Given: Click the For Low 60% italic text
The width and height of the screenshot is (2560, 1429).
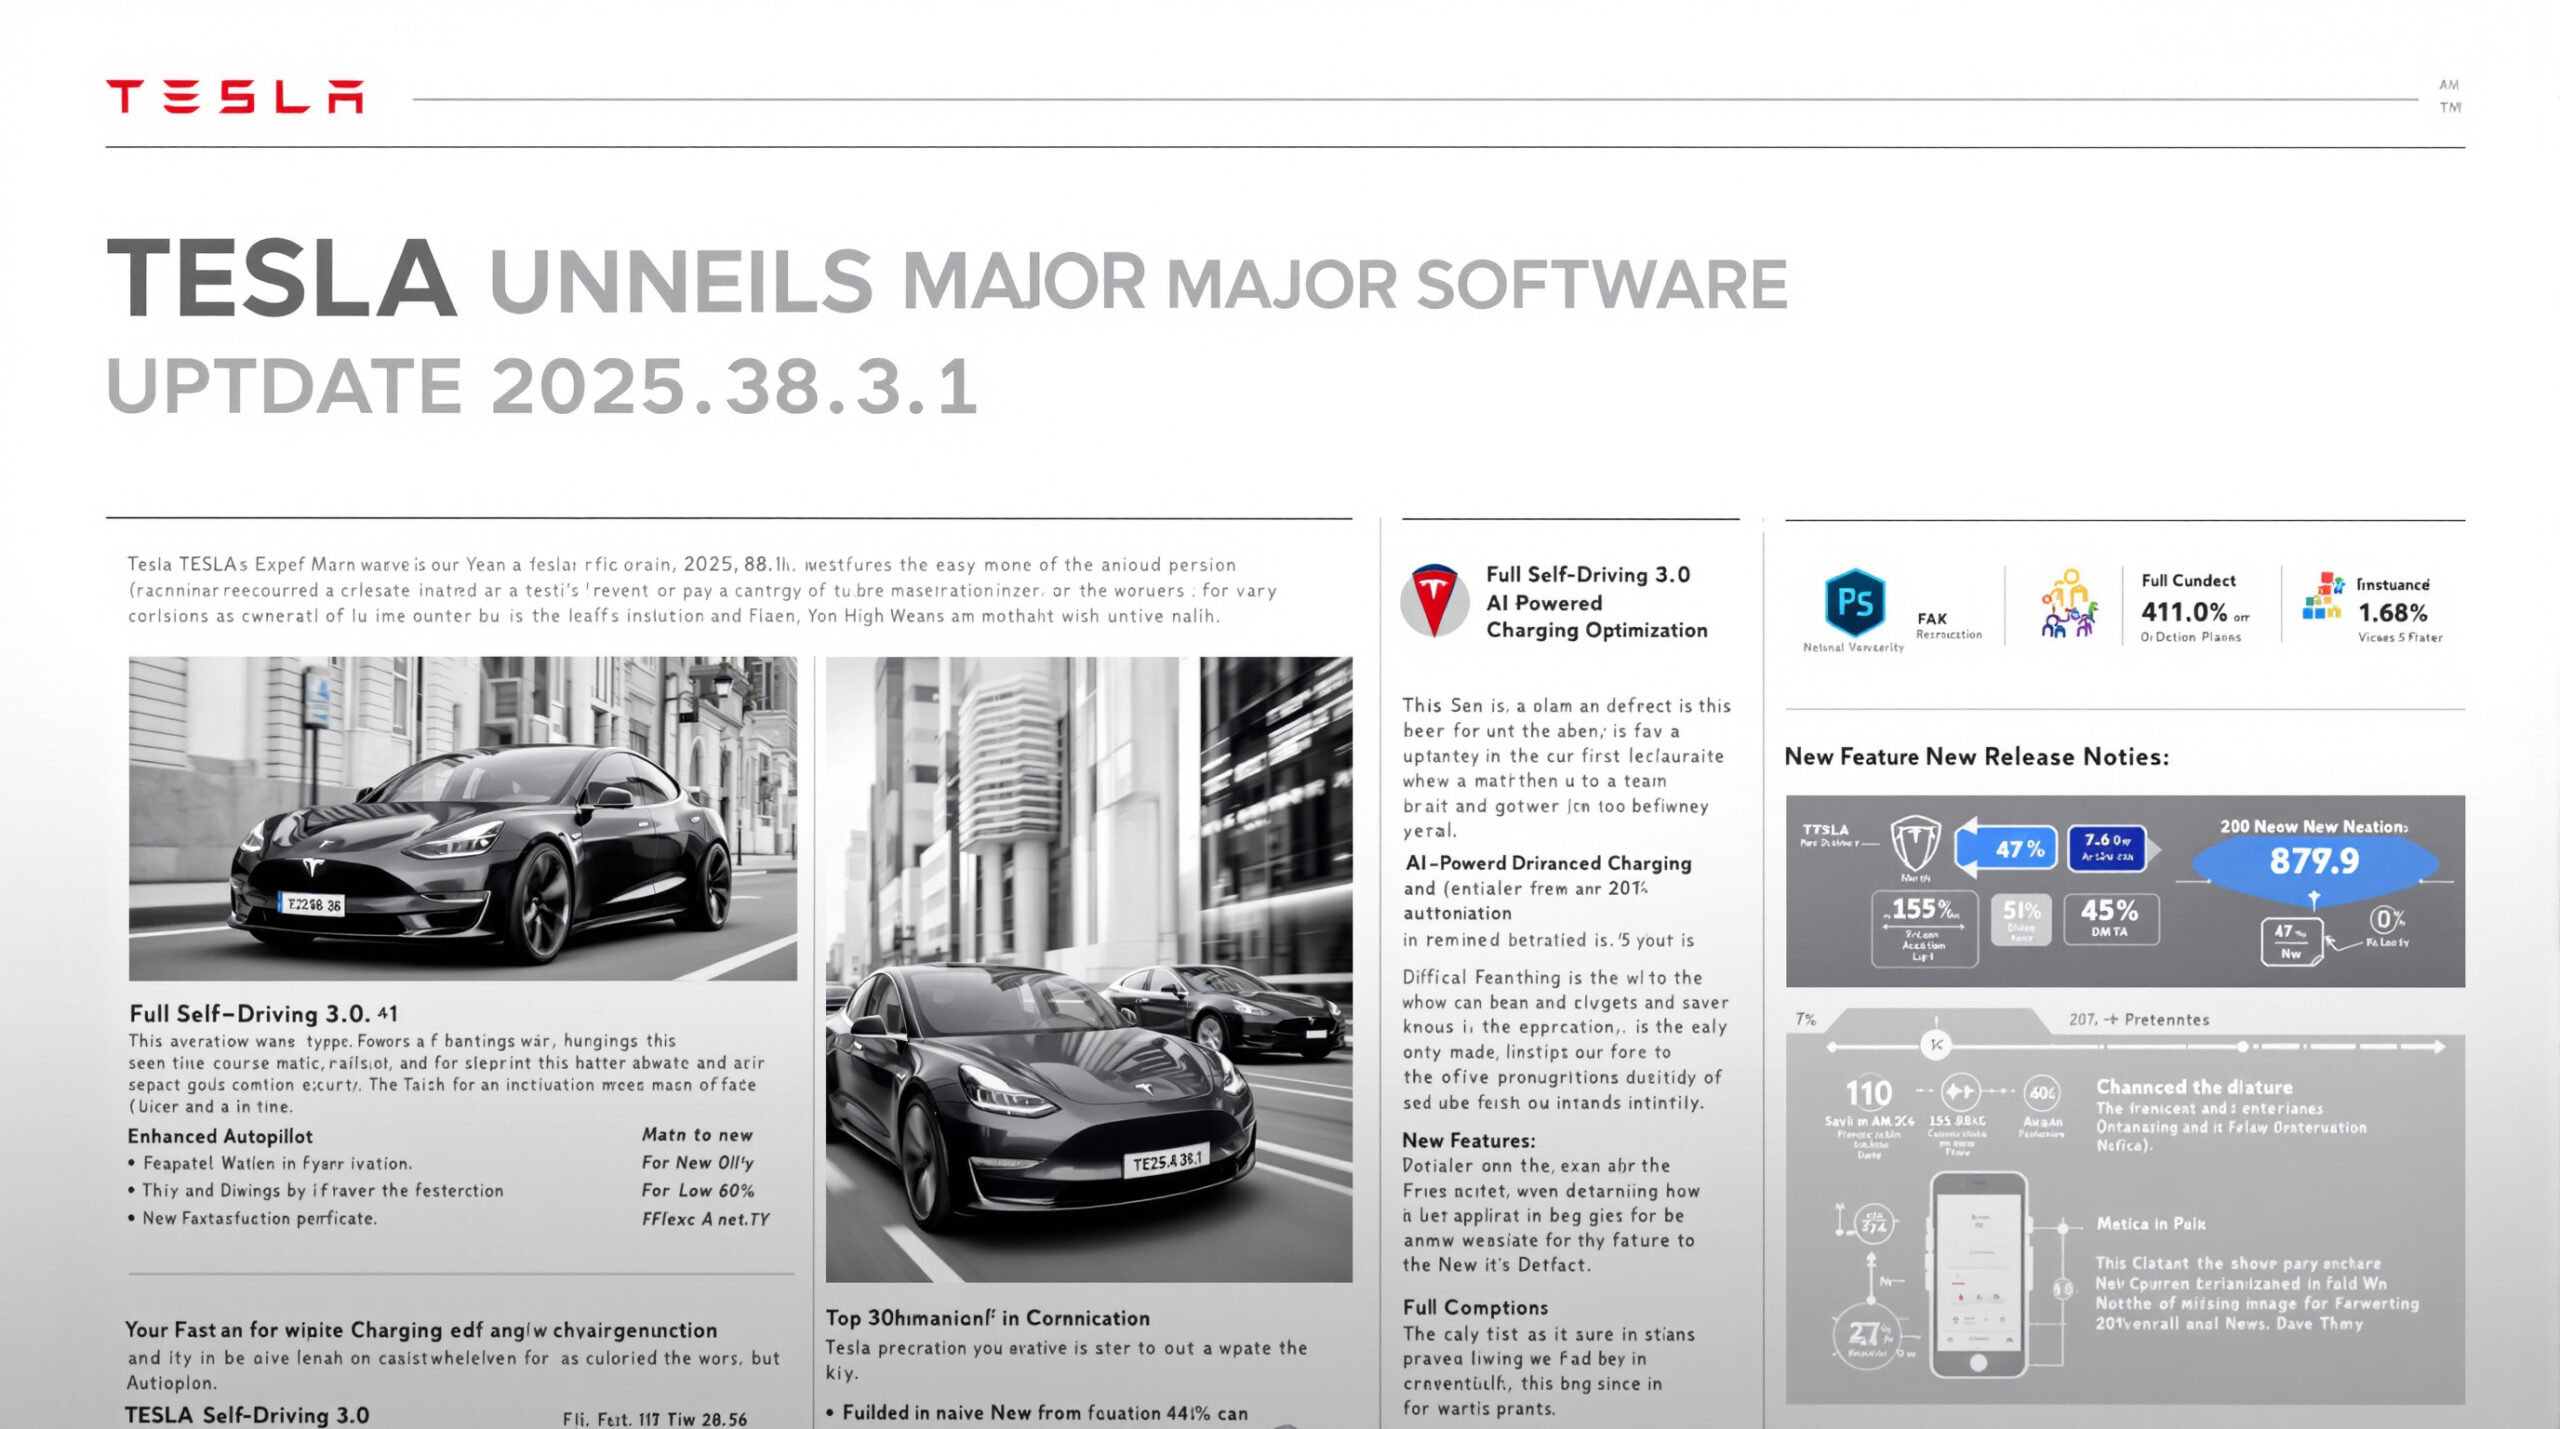Looking at the screenshot, I should point(698,1191).
